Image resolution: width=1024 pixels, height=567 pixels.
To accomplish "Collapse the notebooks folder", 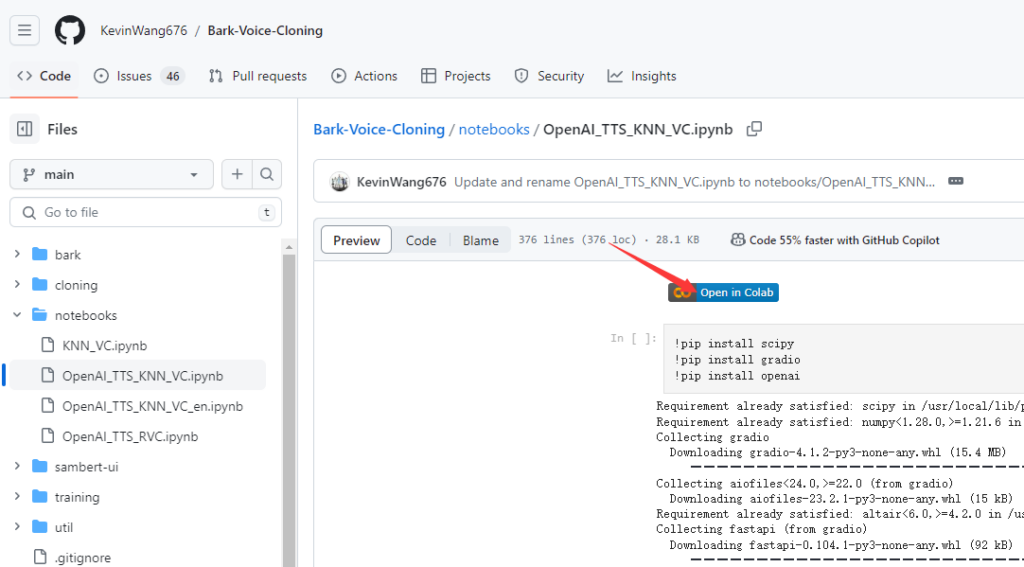I will [x=17, y=315].
